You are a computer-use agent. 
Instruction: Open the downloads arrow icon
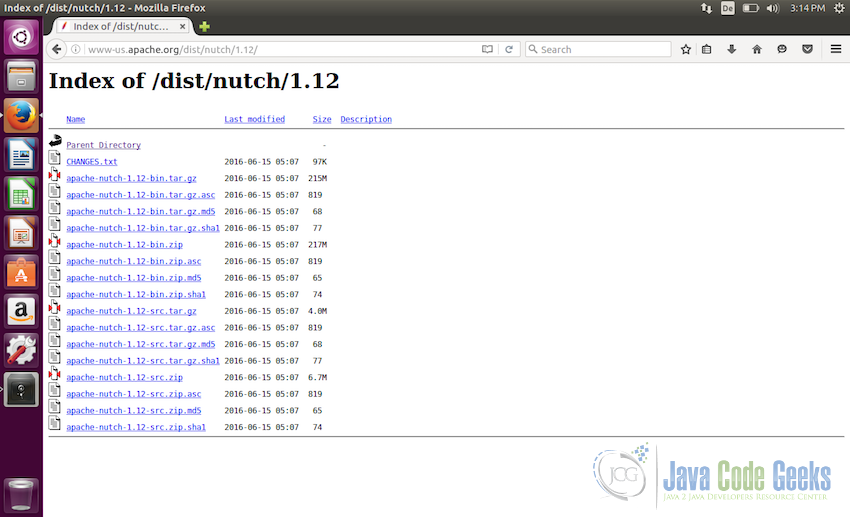[x=731, y=49]
